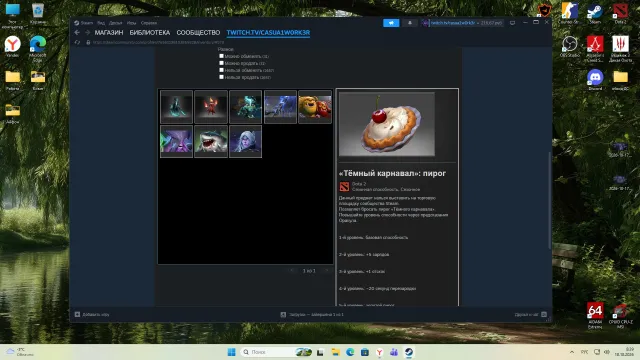Open the Корзина recycle bin icon

click(38, 14)
